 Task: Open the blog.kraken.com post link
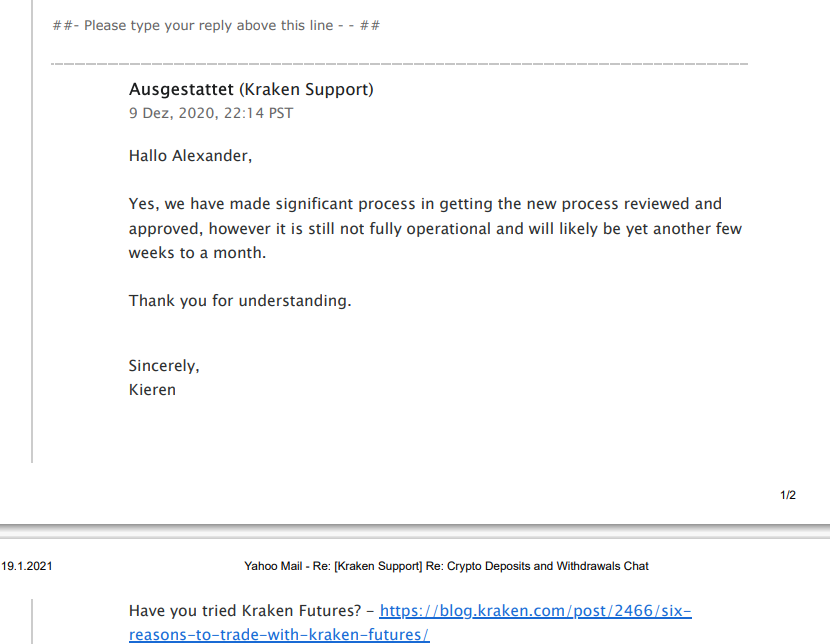click(x=535, y=611)
